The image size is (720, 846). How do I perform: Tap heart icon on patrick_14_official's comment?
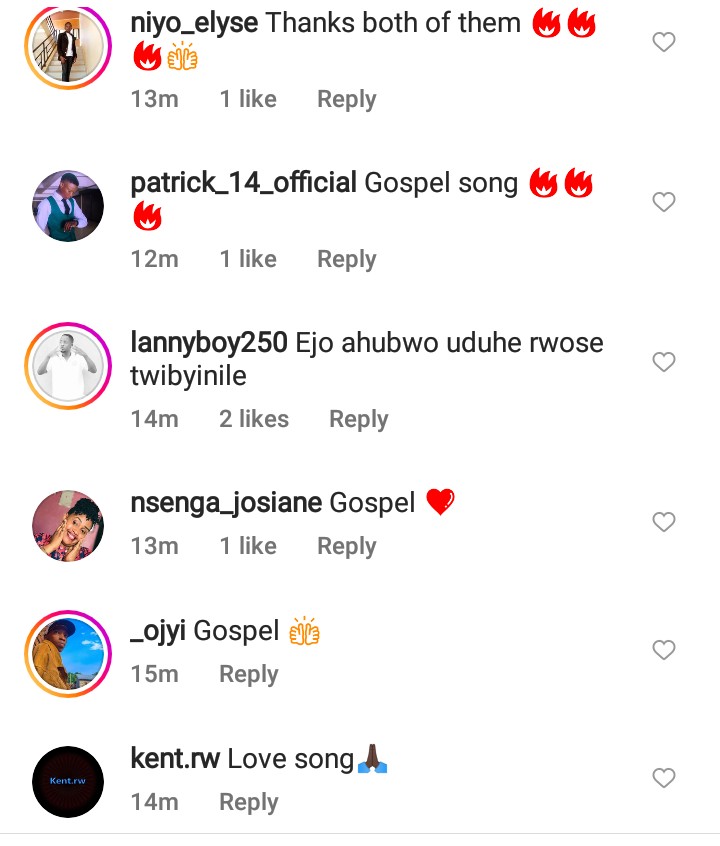(x=664, y=202)
